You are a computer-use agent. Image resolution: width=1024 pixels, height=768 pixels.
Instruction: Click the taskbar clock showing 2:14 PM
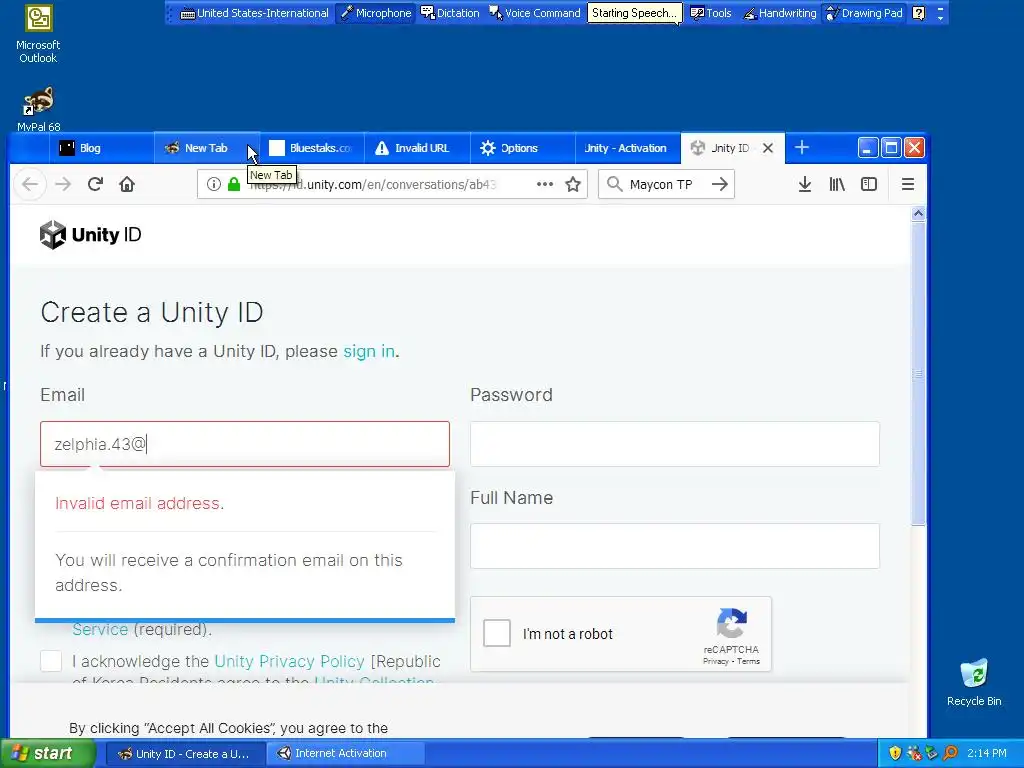986,753
